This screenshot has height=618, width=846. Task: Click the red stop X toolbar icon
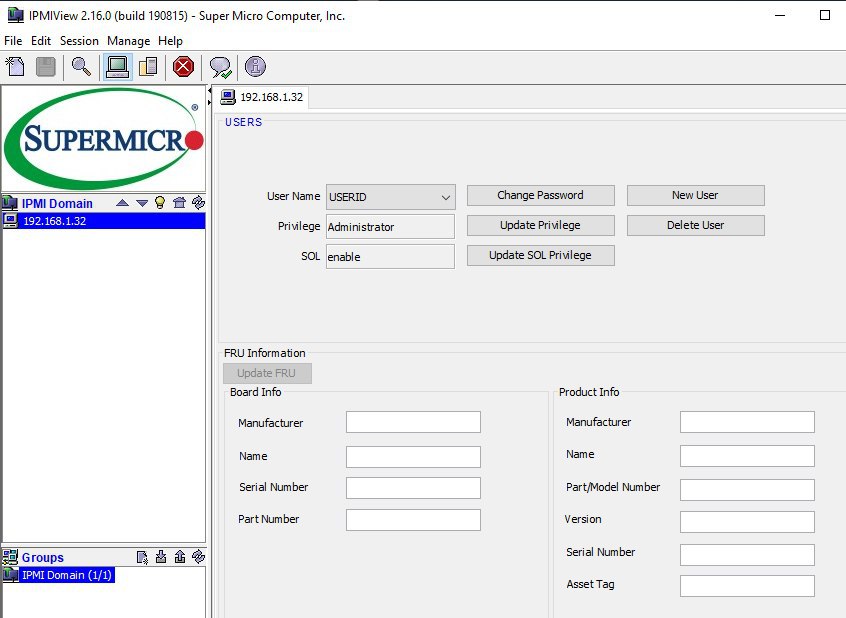tap(183, 67)
